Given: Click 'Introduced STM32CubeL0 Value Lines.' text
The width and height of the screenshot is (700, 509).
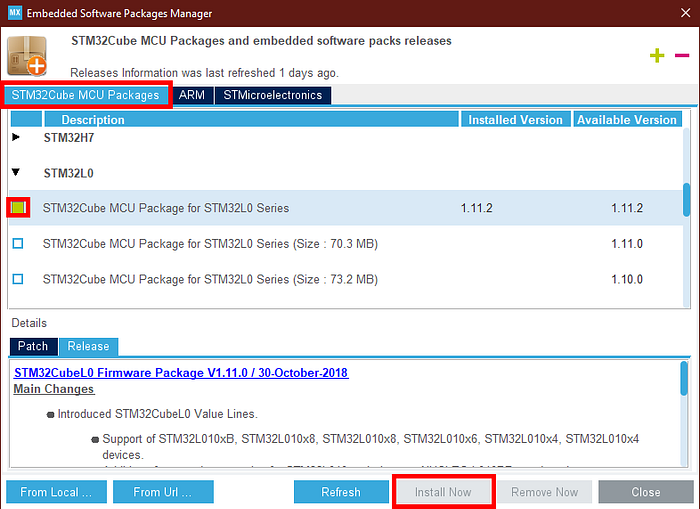Looking at the screenshot, I should point(158,414).
